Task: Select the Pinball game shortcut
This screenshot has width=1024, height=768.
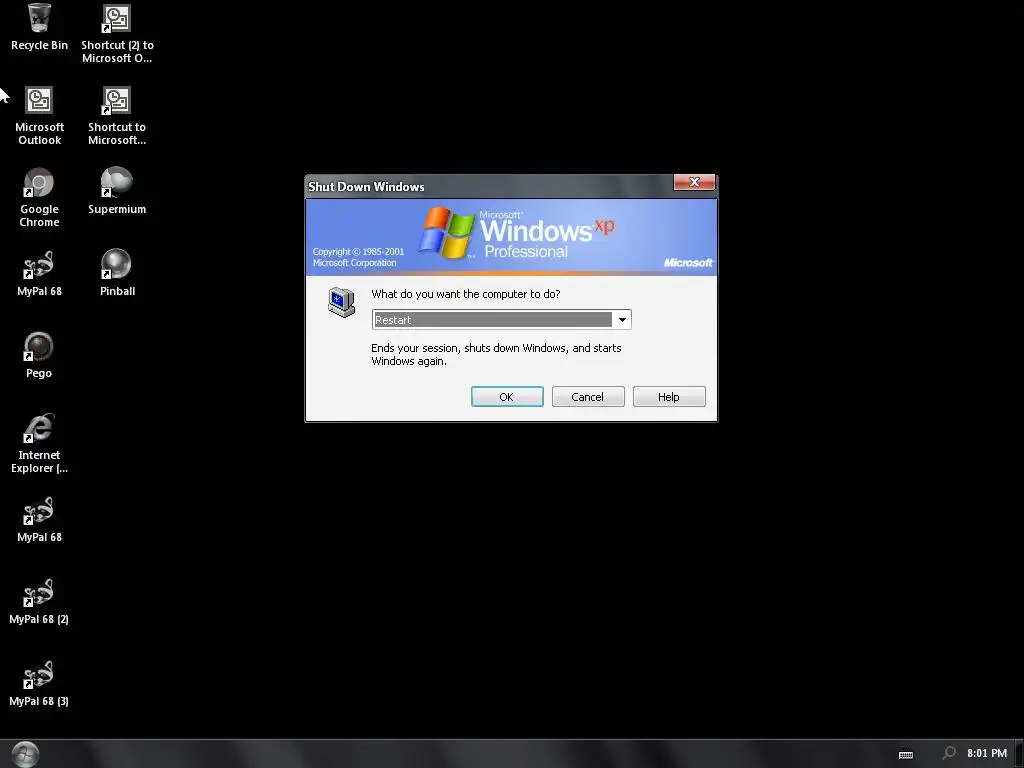Action: 117,274
